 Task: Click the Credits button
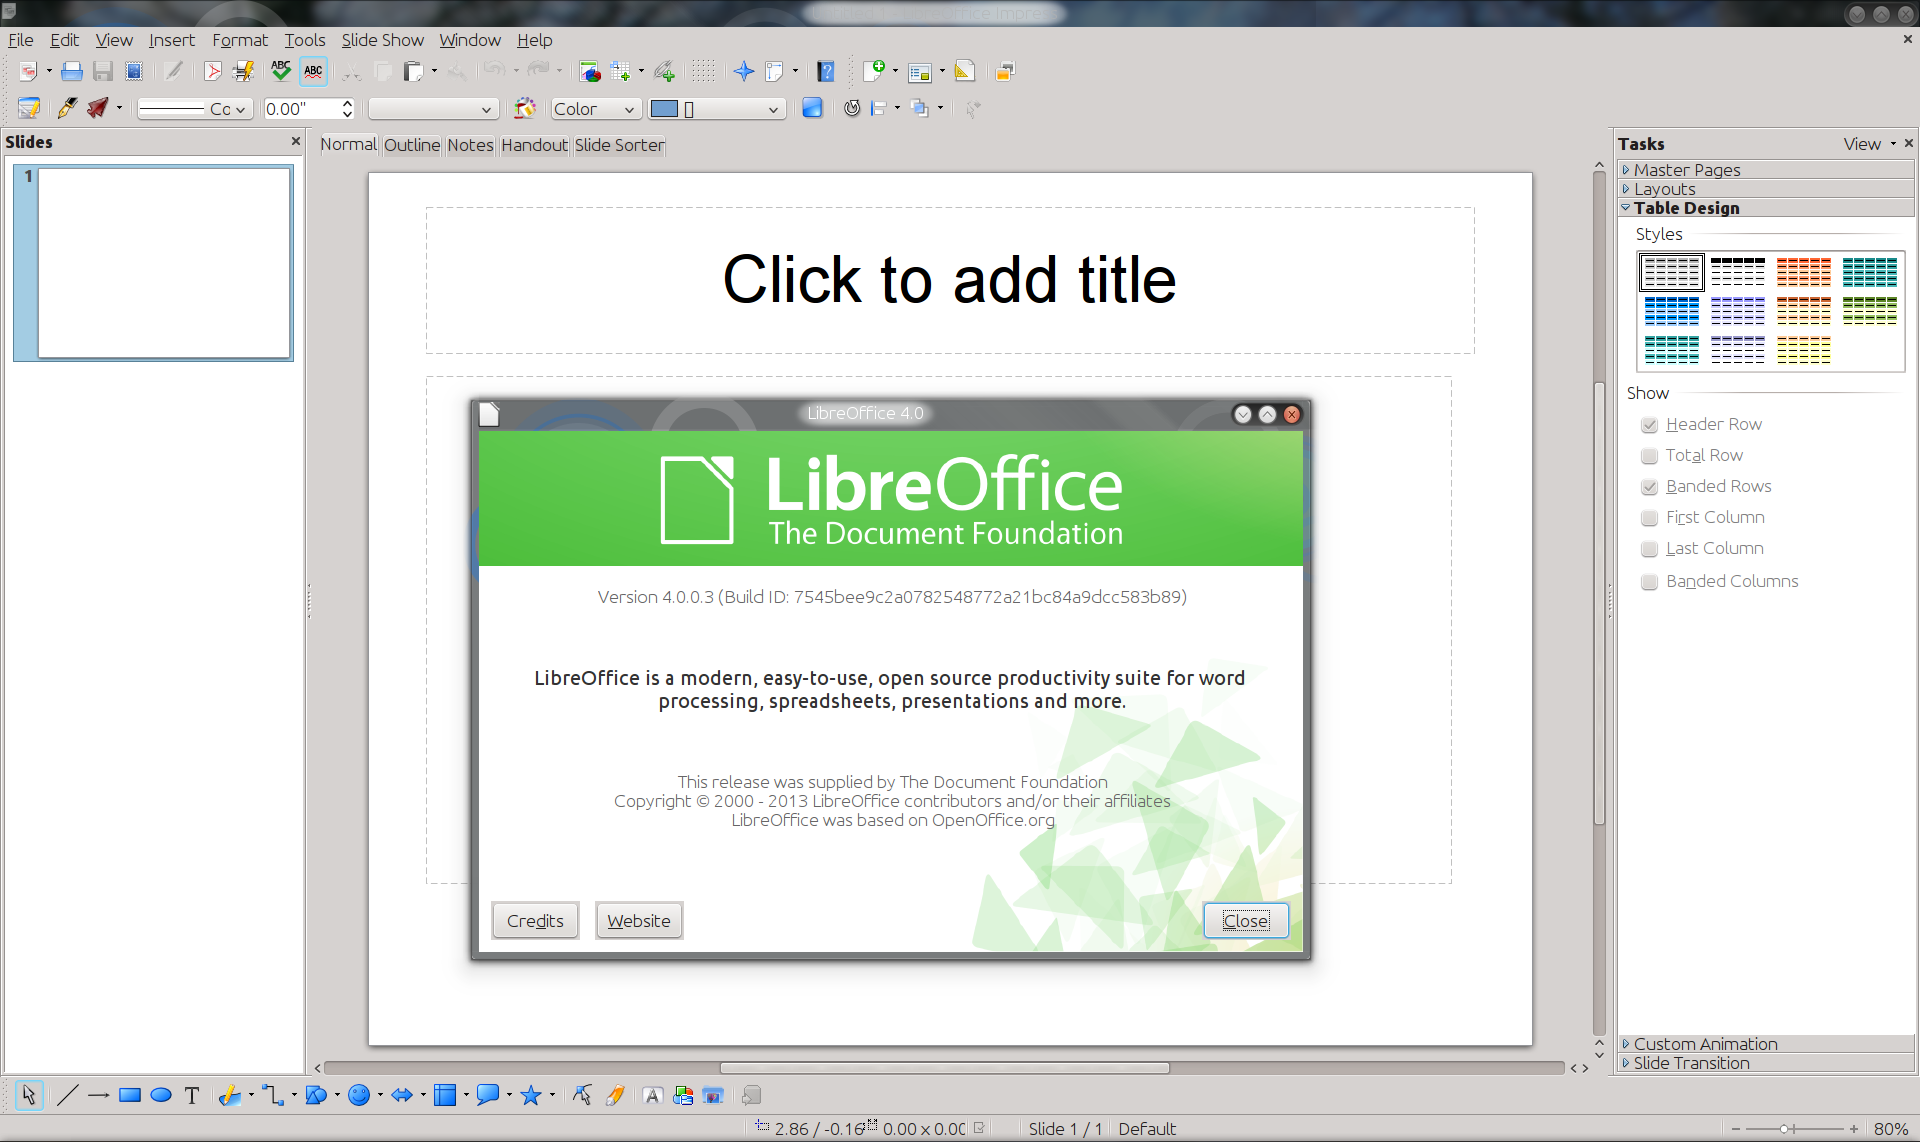click(x=535, y=921)
